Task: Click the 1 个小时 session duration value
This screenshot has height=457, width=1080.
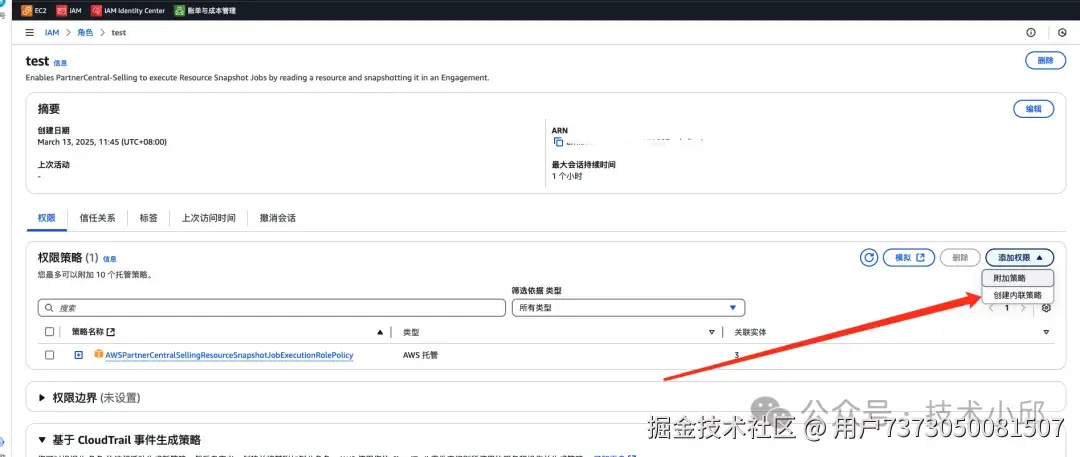Action: click(x=569, y=176)
